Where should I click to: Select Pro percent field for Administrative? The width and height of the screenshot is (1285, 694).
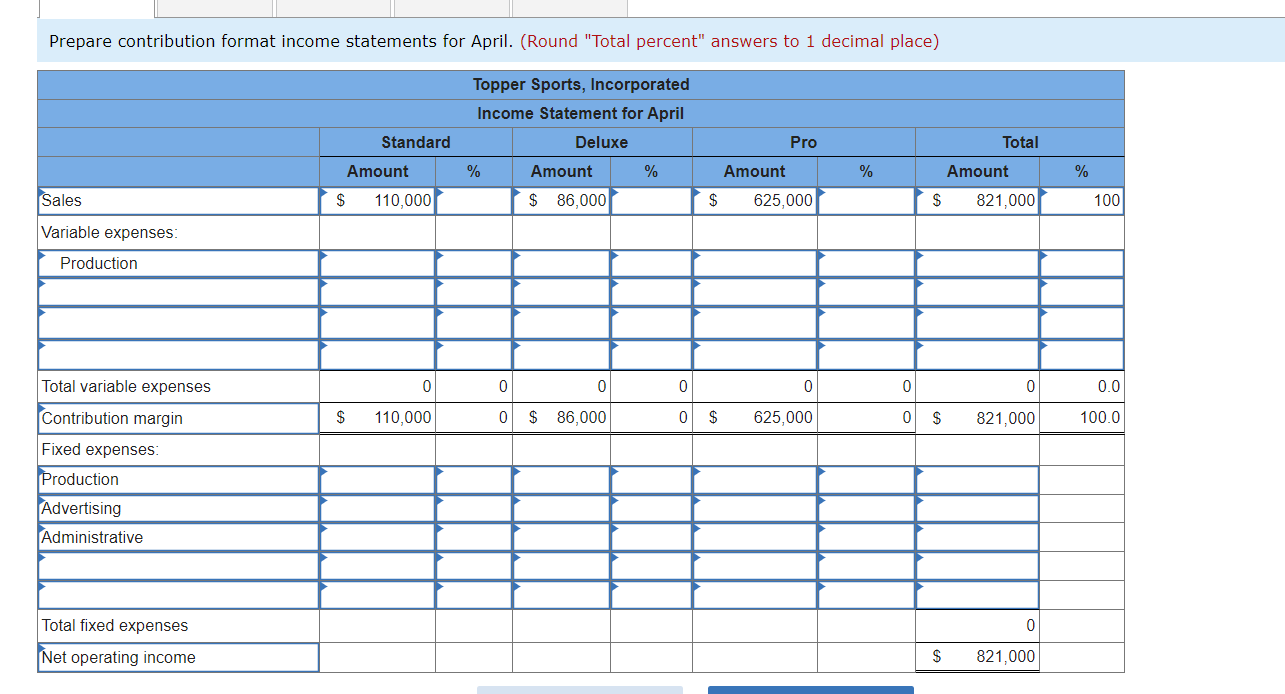click(x=866, y=537)
